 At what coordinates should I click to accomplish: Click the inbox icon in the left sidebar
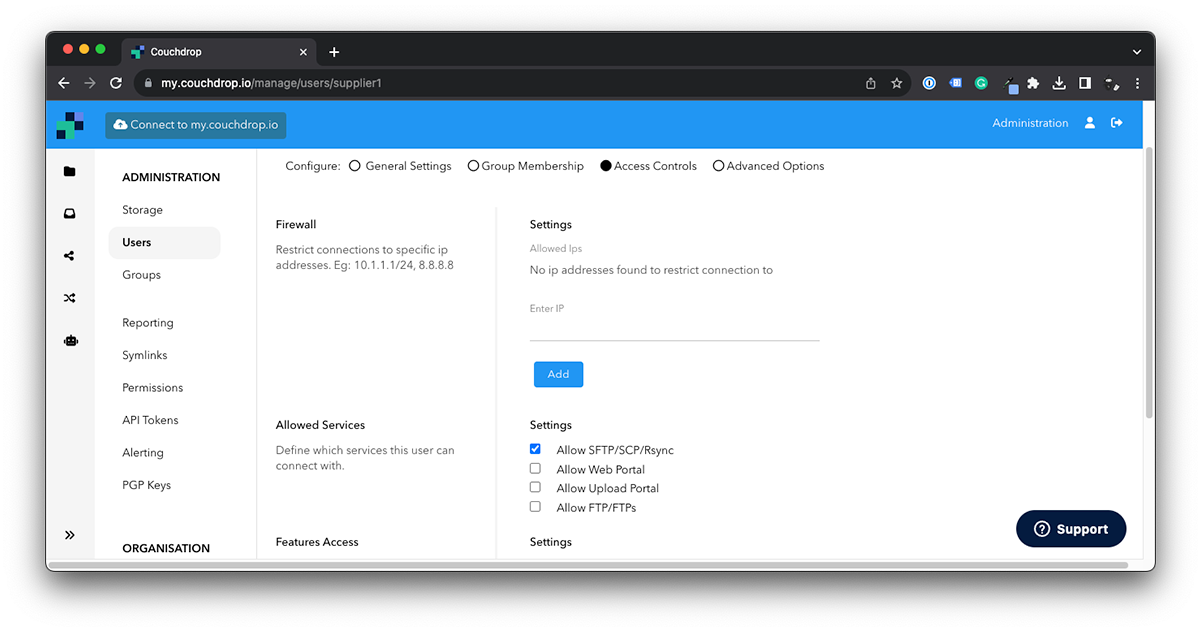click(x=69, y=213)
